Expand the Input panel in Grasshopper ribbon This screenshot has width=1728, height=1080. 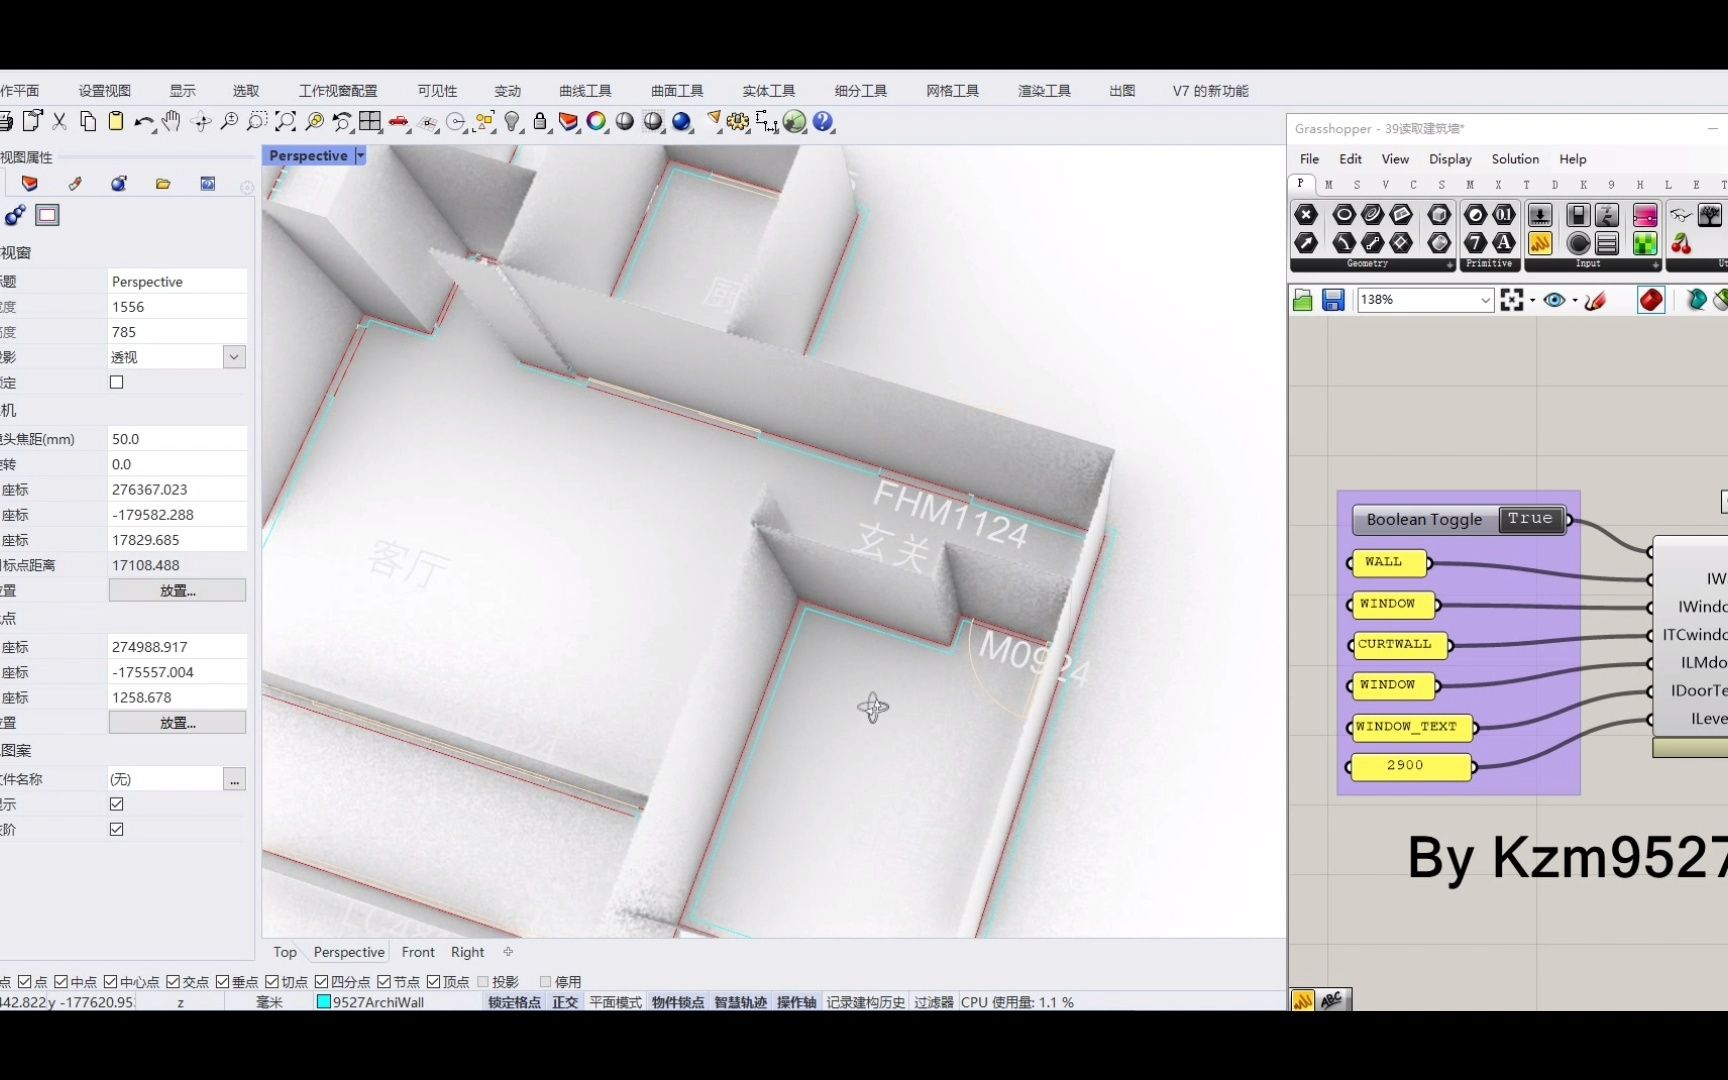(1656, 265)
